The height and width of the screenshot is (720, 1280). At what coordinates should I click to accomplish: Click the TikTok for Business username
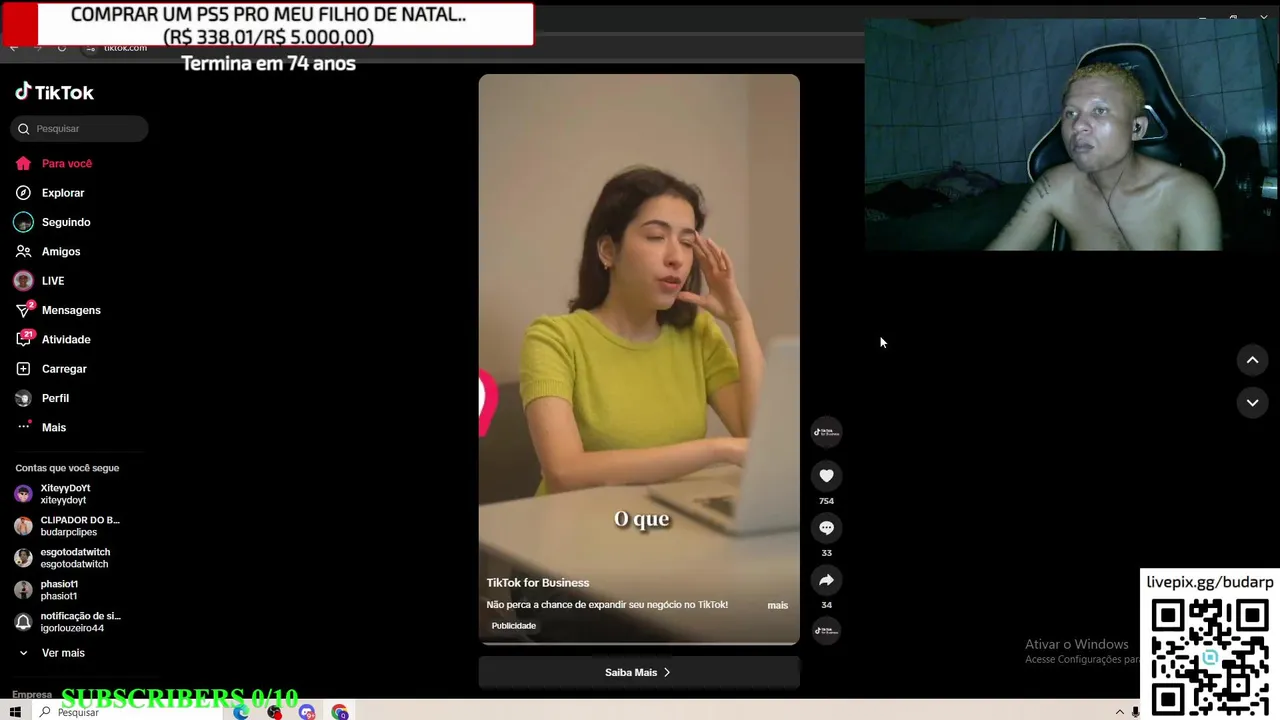538,583
